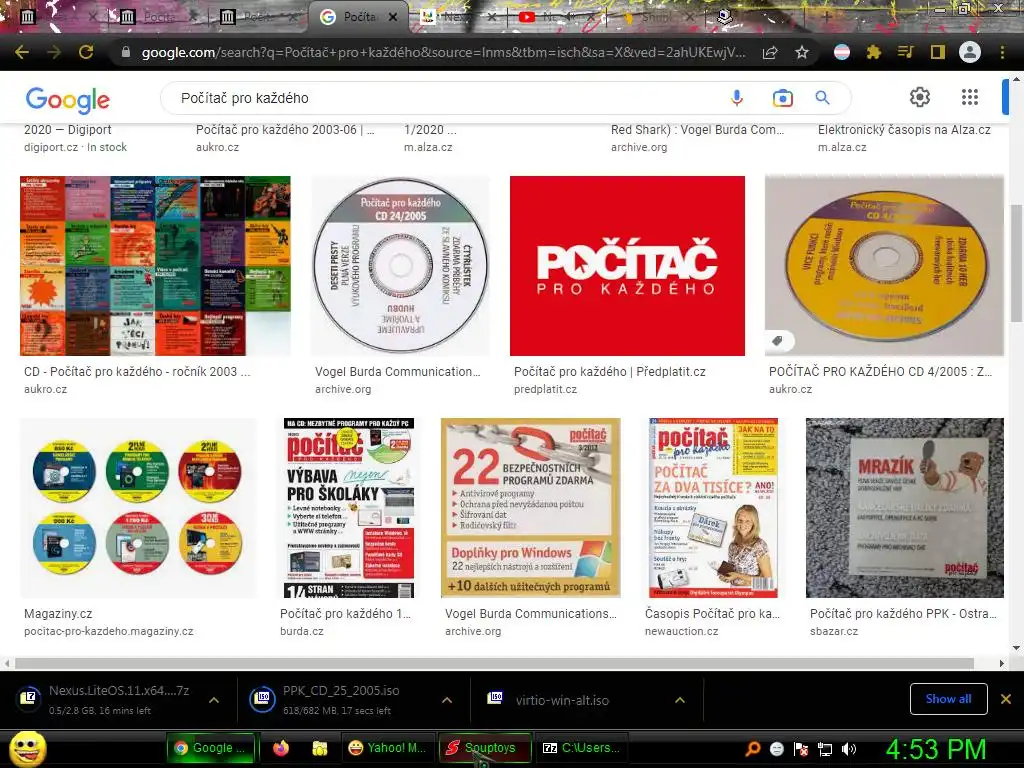
Task: Click the horizontal scrollbar at page bottom
Action: (494, 663)
